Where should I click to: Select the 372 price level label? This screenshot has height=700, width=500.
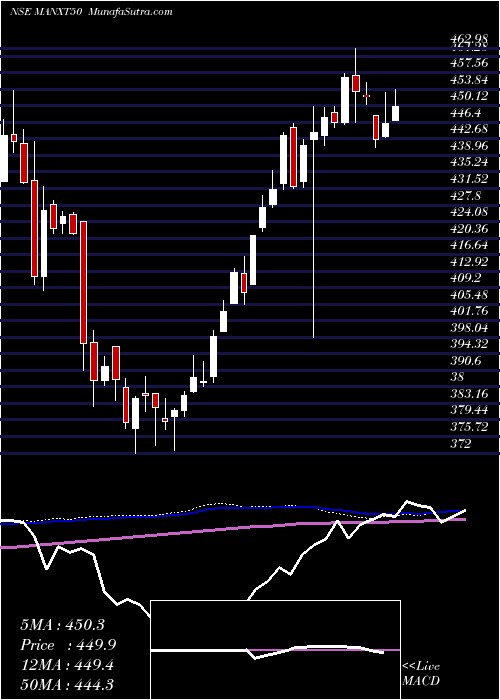pos(461,443)
